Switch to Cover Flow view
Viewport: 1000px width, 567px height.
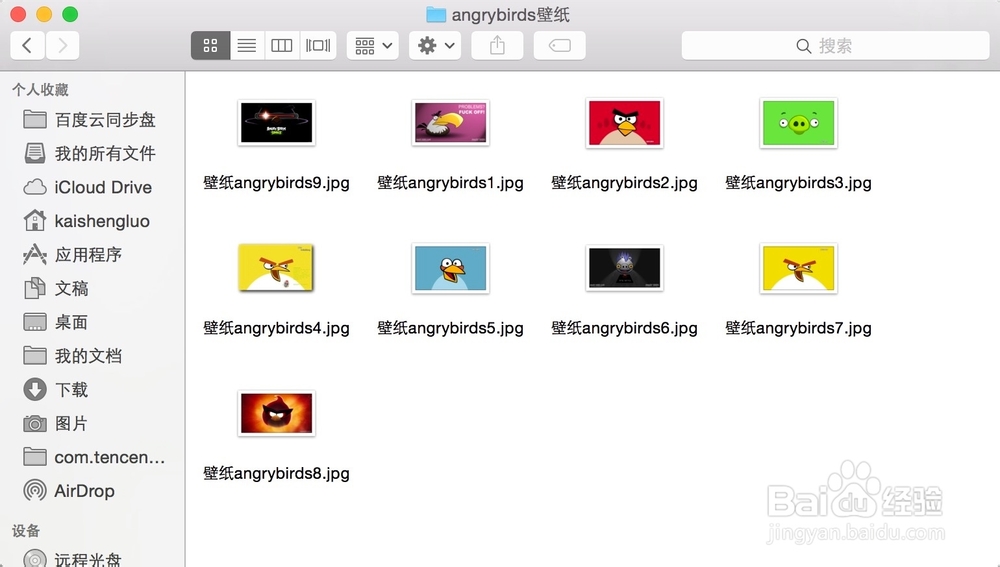click(x=318, y=45)
